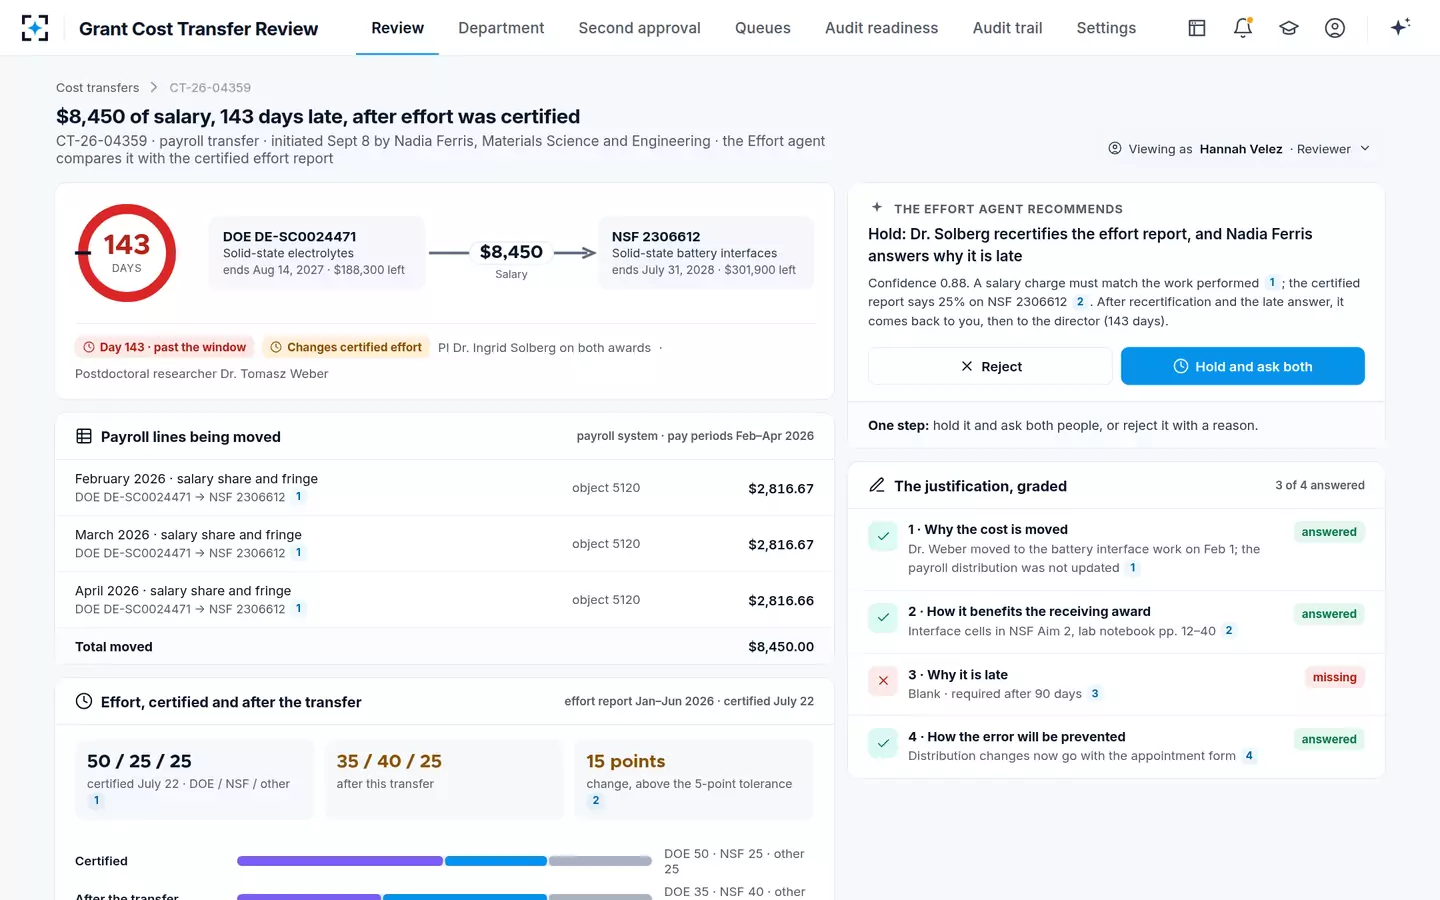
Task: Open citation 1 after work performed in recommendation
Action: click(1272, 283)
